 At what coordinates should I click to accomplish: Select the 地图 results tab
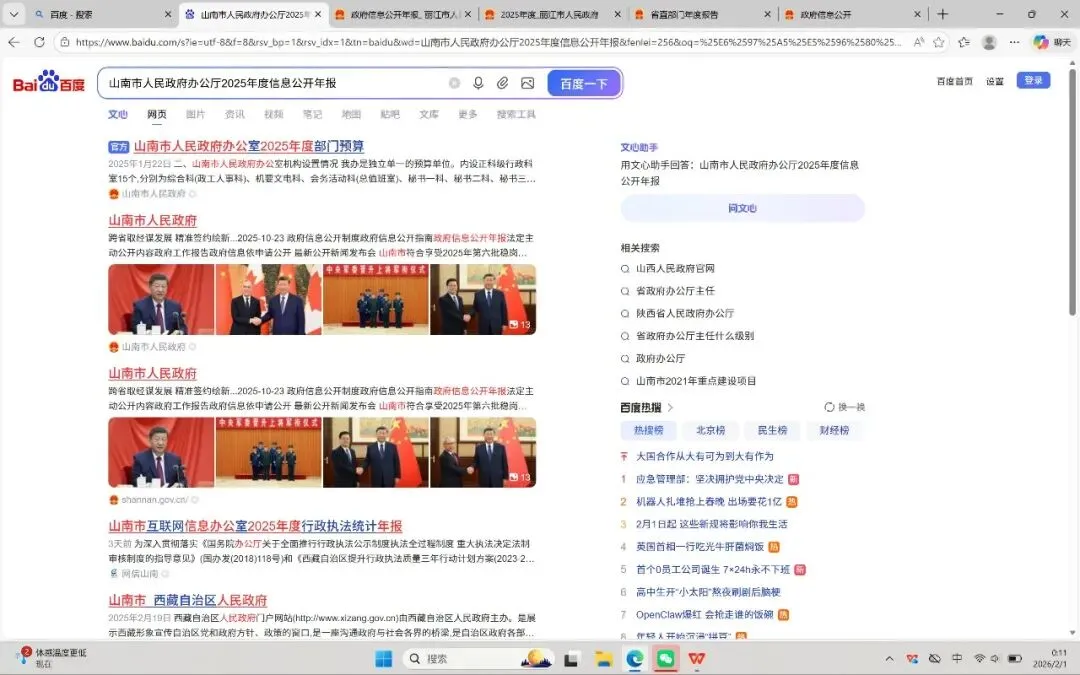point(351,114)
